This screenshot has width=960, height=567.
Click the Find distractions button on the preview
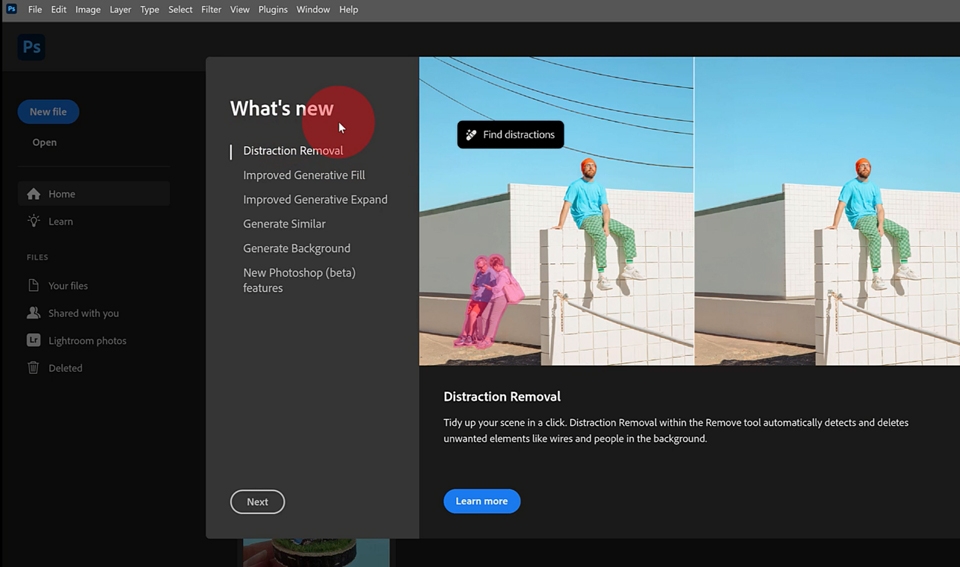511,135
